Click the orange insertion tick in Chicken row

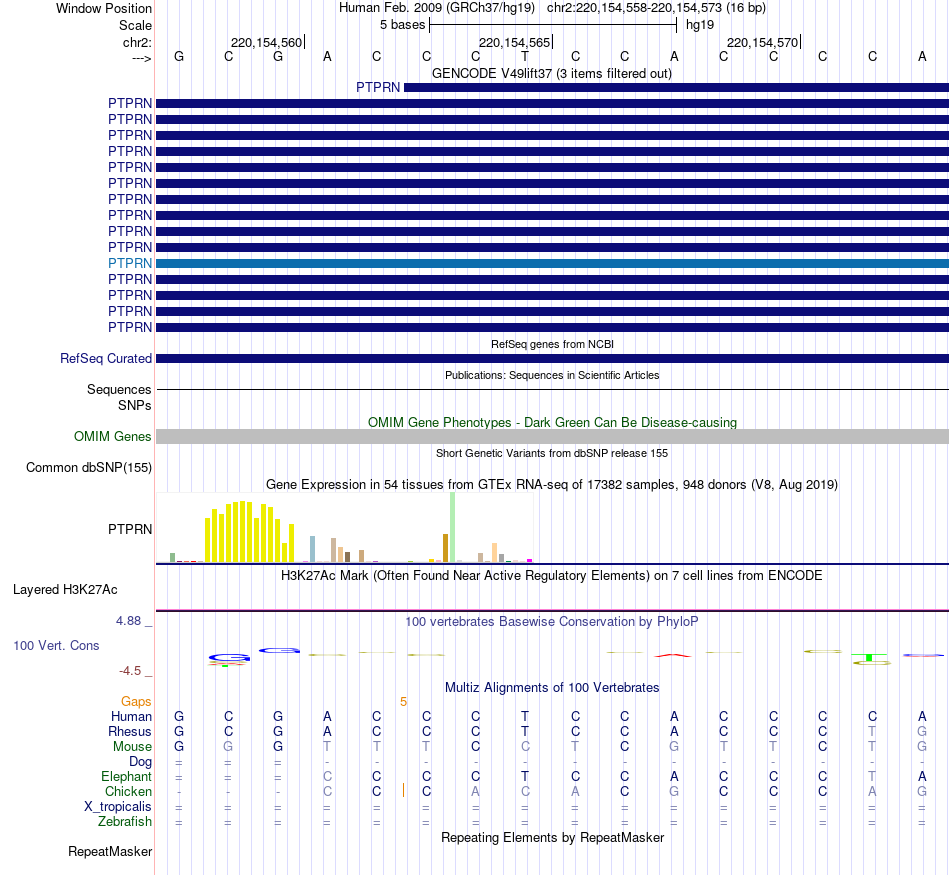click(404, 790)
